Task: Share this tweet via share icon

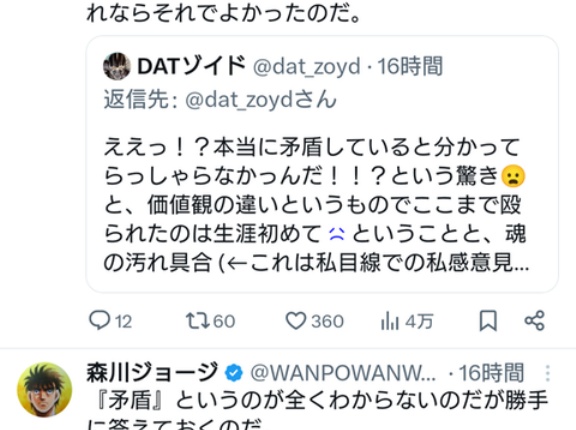Action: 534,321
